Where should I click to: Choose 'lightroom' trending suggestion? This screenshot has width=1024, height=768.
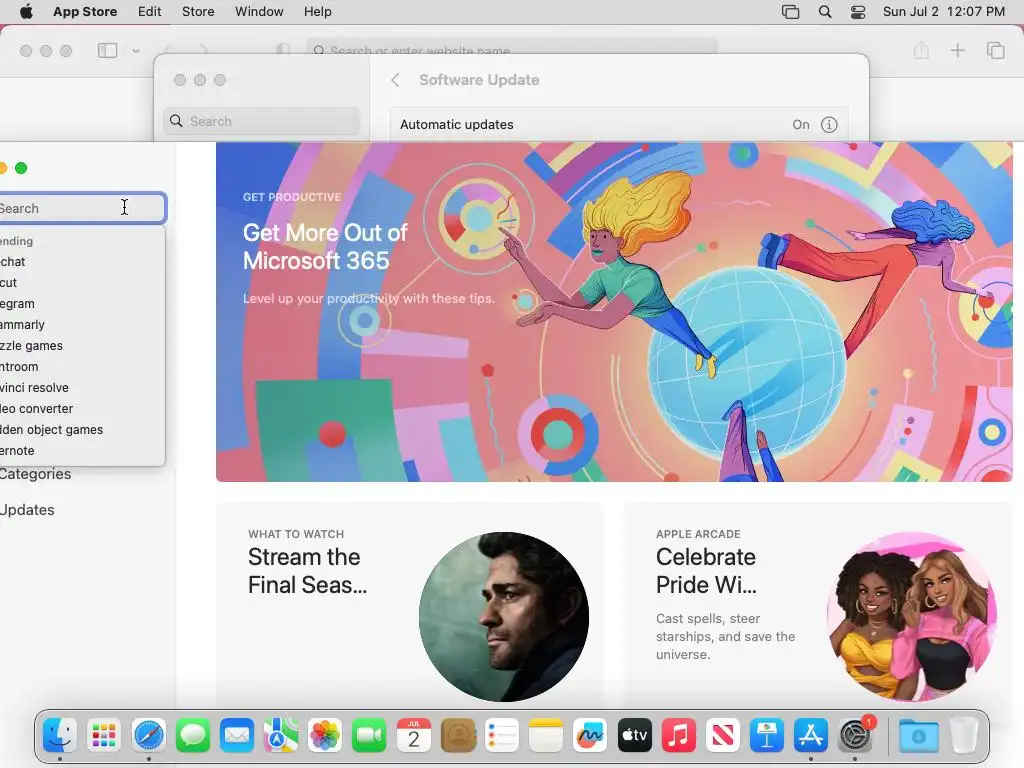[82, 367]
